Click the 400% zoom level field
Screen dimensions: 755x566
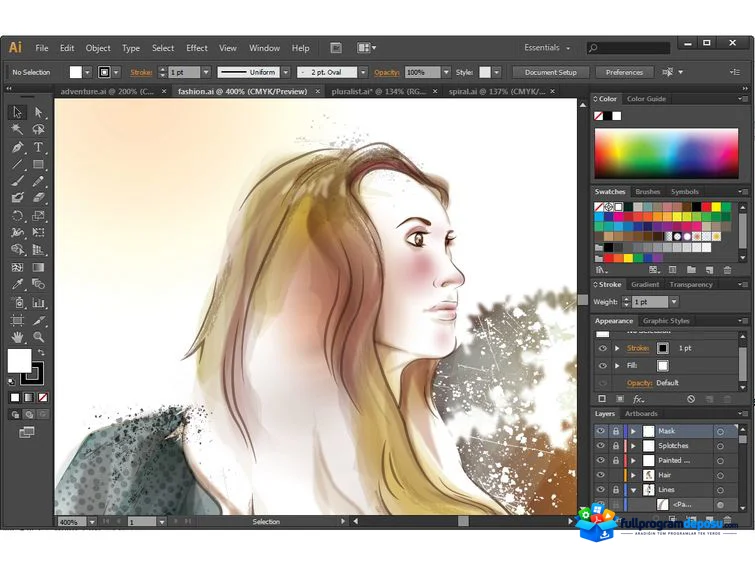tap(72, 522)
